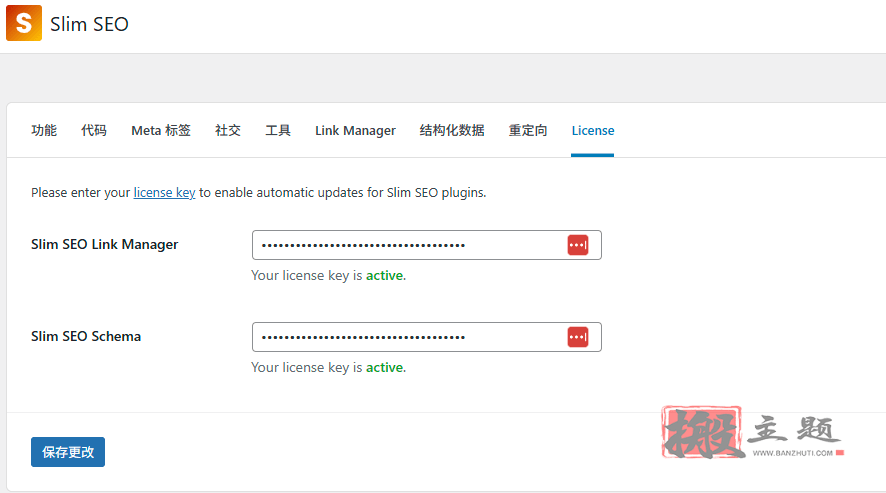
Task: Open the Meta 标签 tab
Action: [x=161, y=131]
